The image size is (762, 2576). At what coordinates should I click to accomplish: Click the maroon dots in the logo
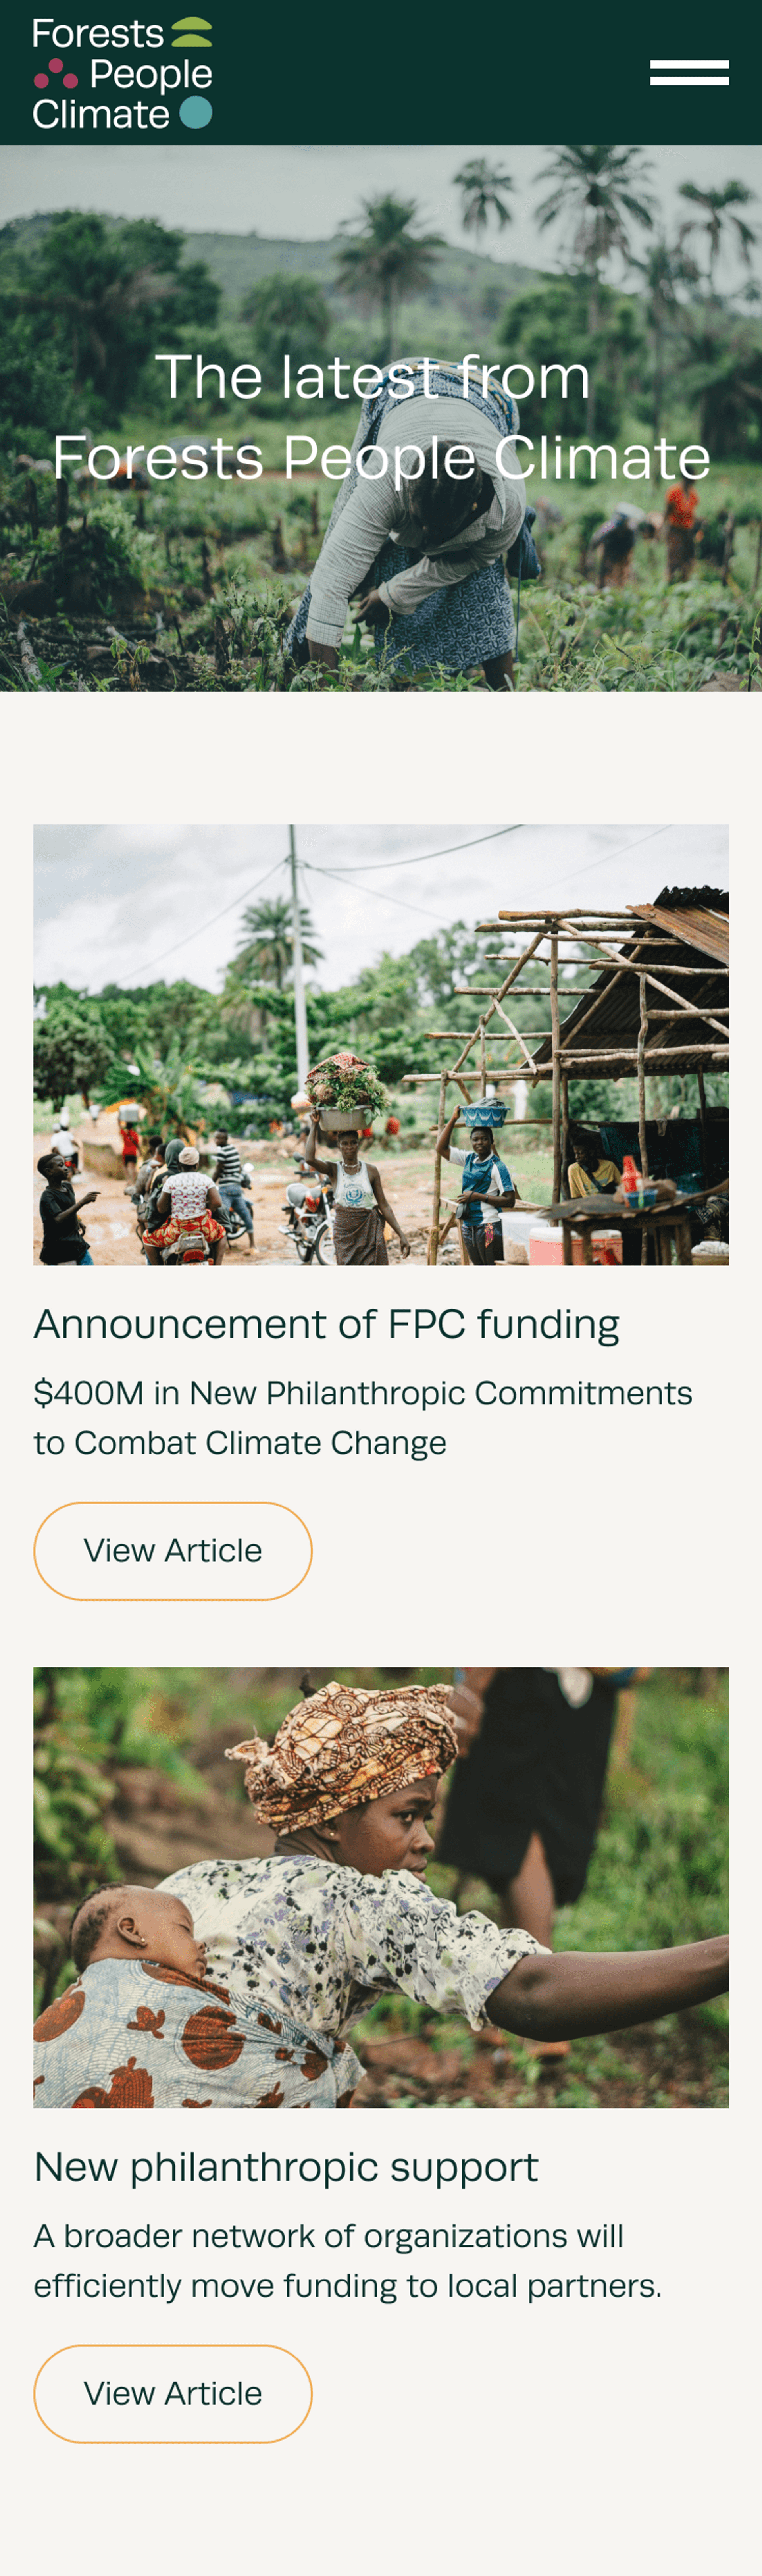[56, 74]
